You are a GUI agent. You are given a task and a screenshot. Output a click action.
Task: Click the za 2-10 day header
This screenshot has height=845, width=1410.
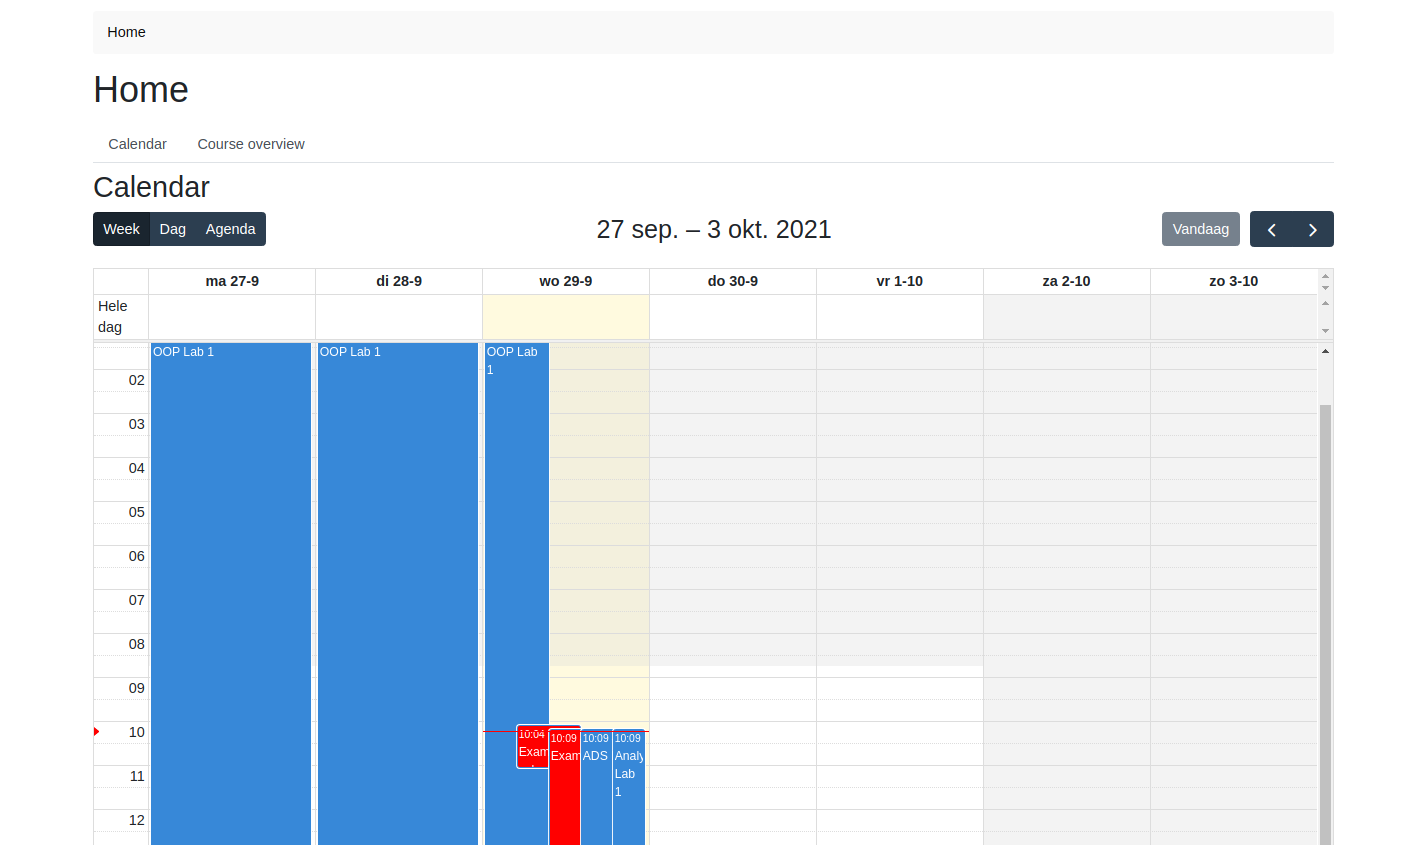1066,281
